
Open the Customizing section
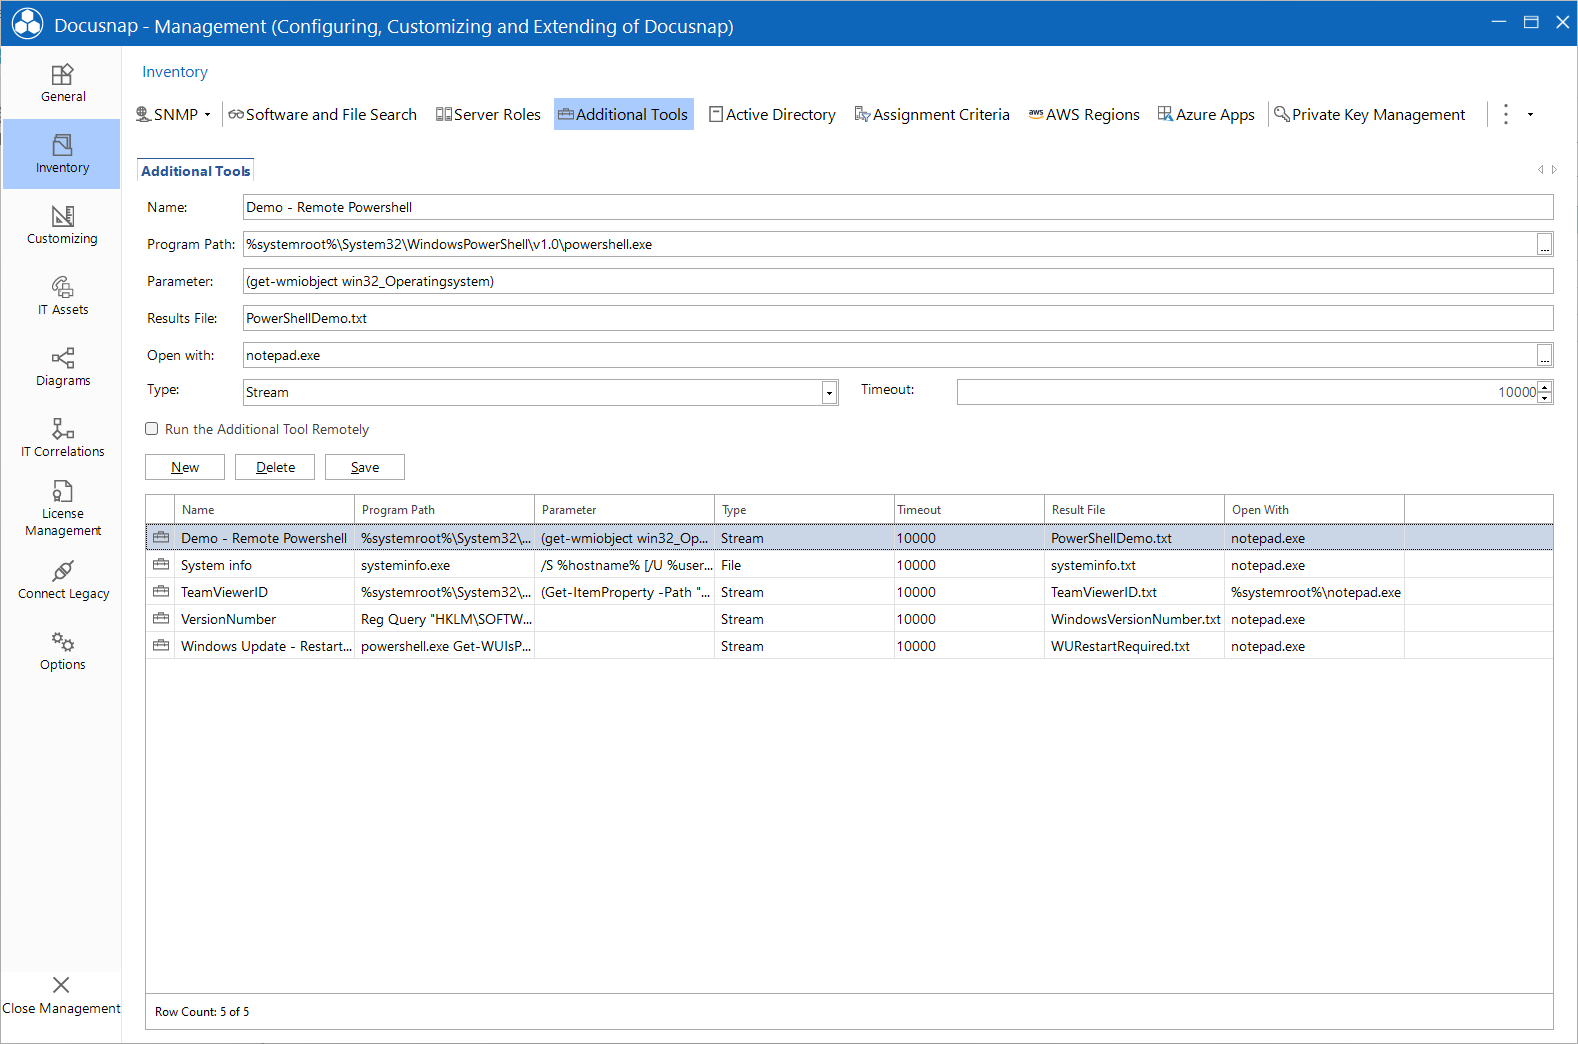pyautogui.click(x=62, y=225)
